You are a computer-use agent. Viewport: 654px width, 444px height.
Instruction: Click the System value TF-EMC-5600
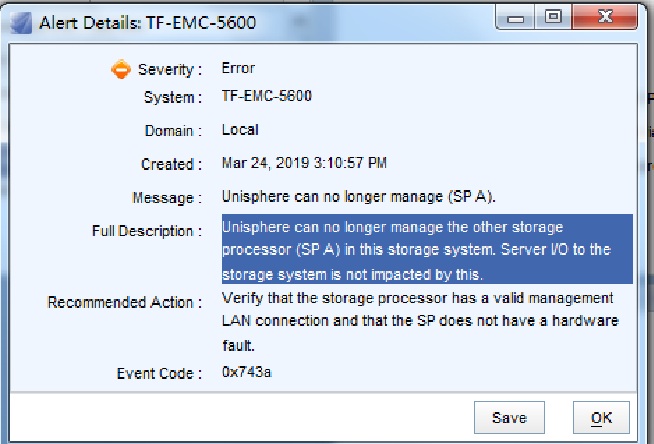pos(267,97)
